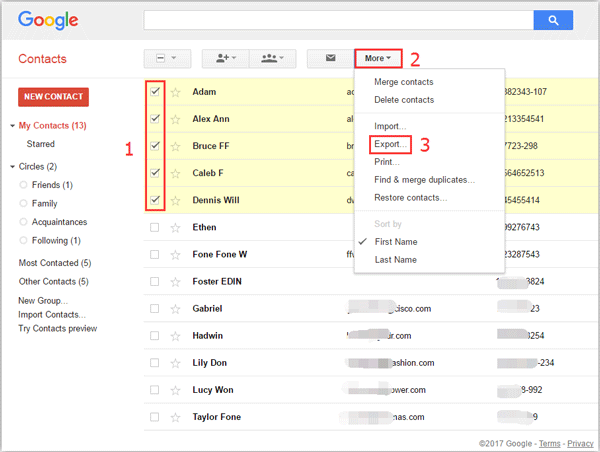Screen dimensions: 600x452
Task: Collapse the Circles section
Action: (12, 166)
